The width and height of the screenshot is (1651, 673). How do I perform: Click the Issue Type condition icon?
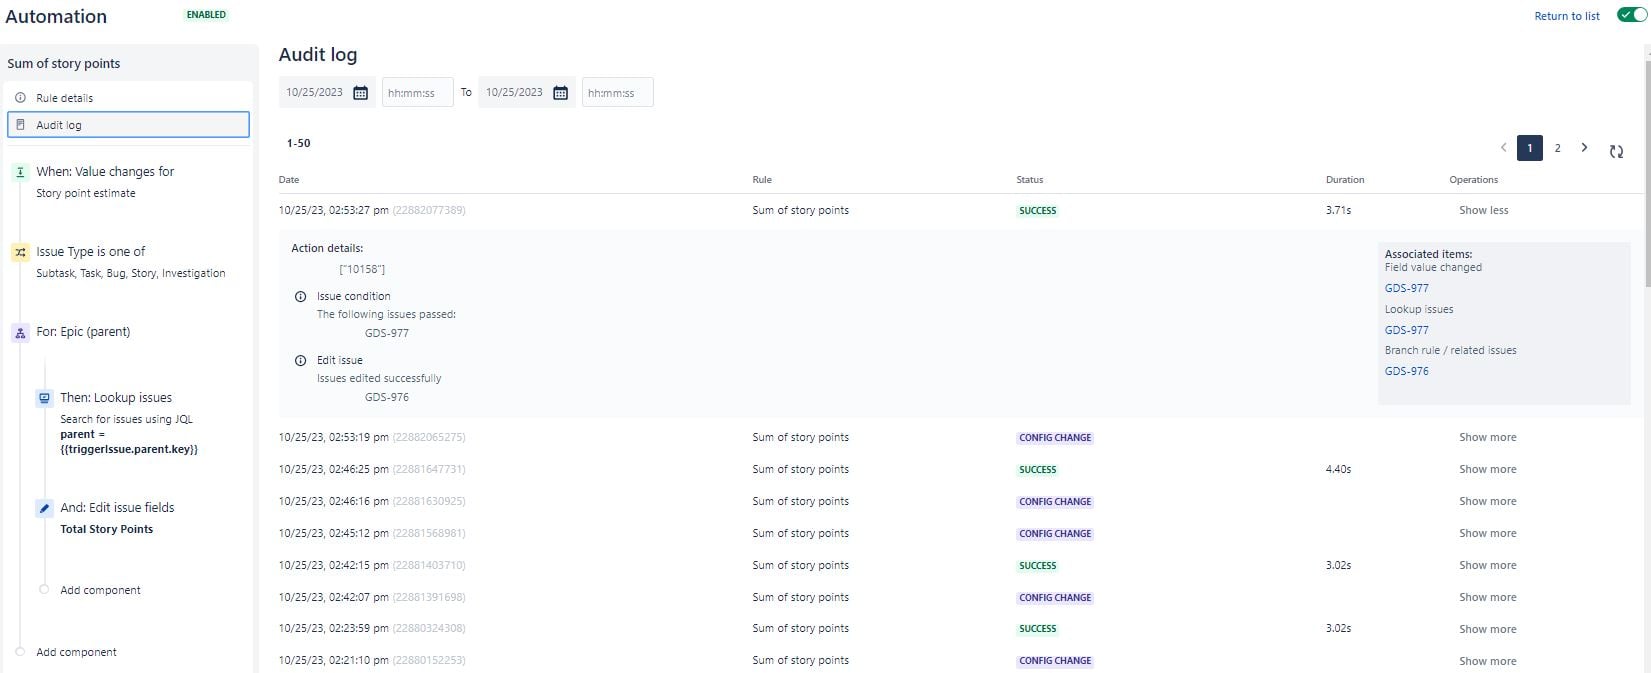[x=20, y=252]
